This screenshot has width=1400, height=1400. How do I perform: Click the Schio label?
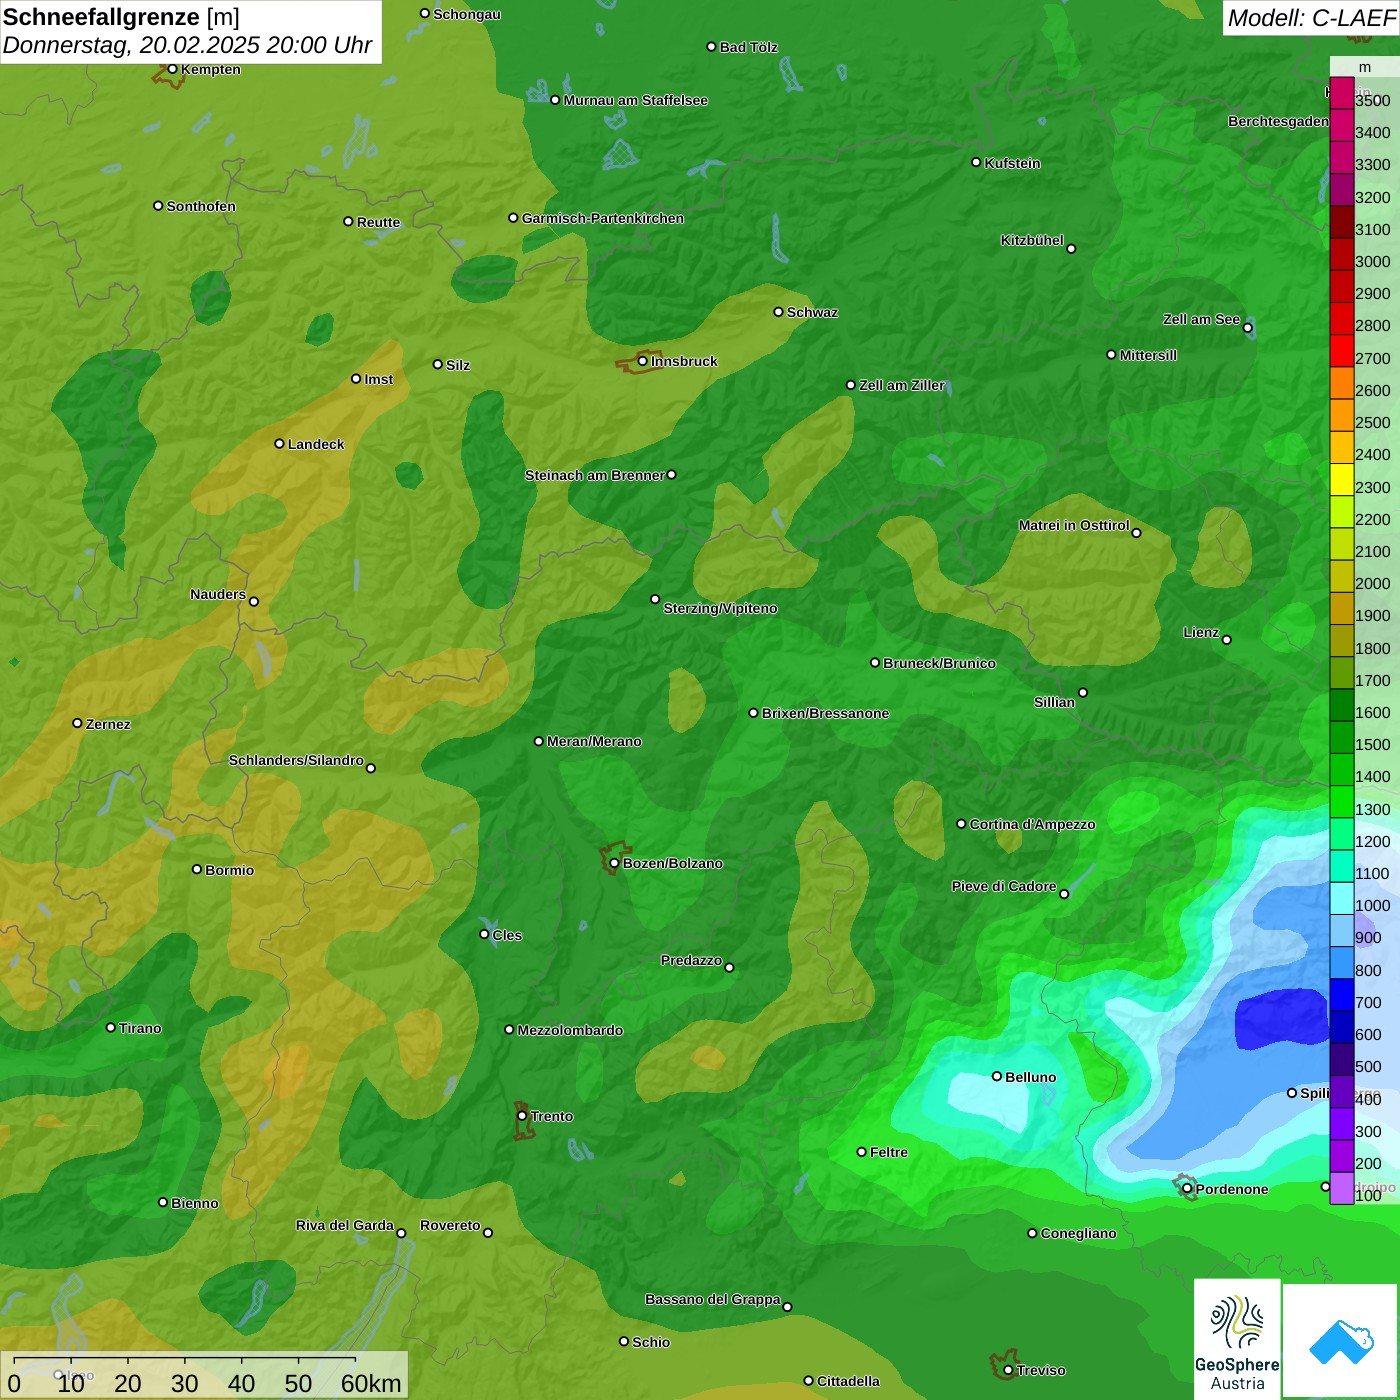point(651,1342)
